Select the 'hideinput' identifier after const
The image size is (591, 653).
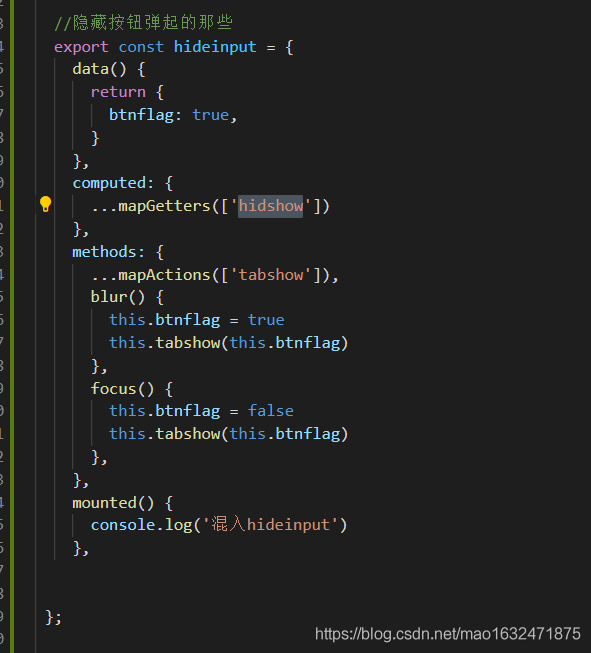click(215, 47)
